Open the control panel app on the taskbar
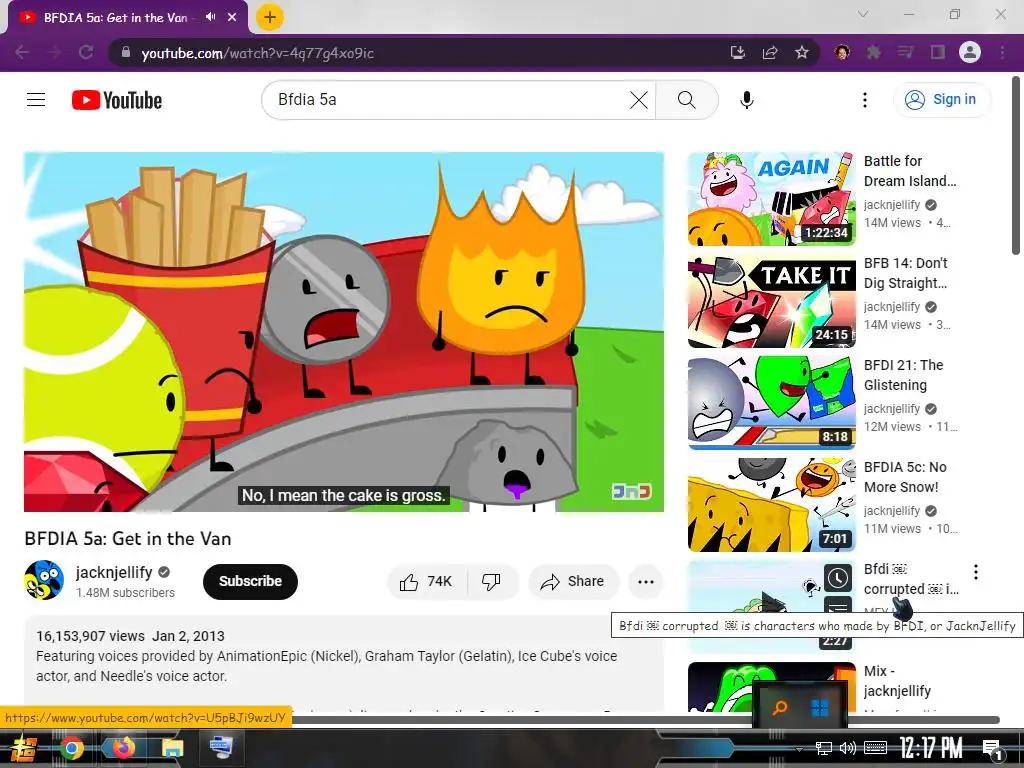 [221, 748]
